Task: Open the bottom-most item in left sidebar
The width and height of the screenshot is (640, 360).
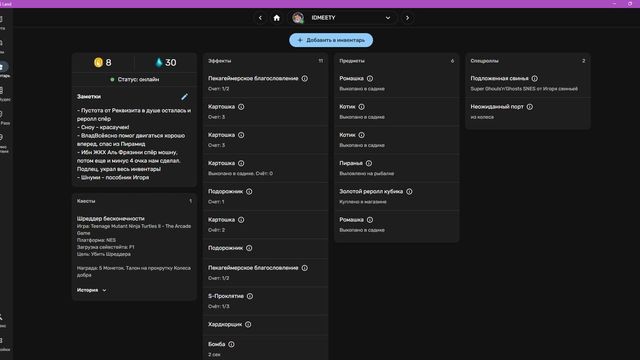Action: point(3,343)
